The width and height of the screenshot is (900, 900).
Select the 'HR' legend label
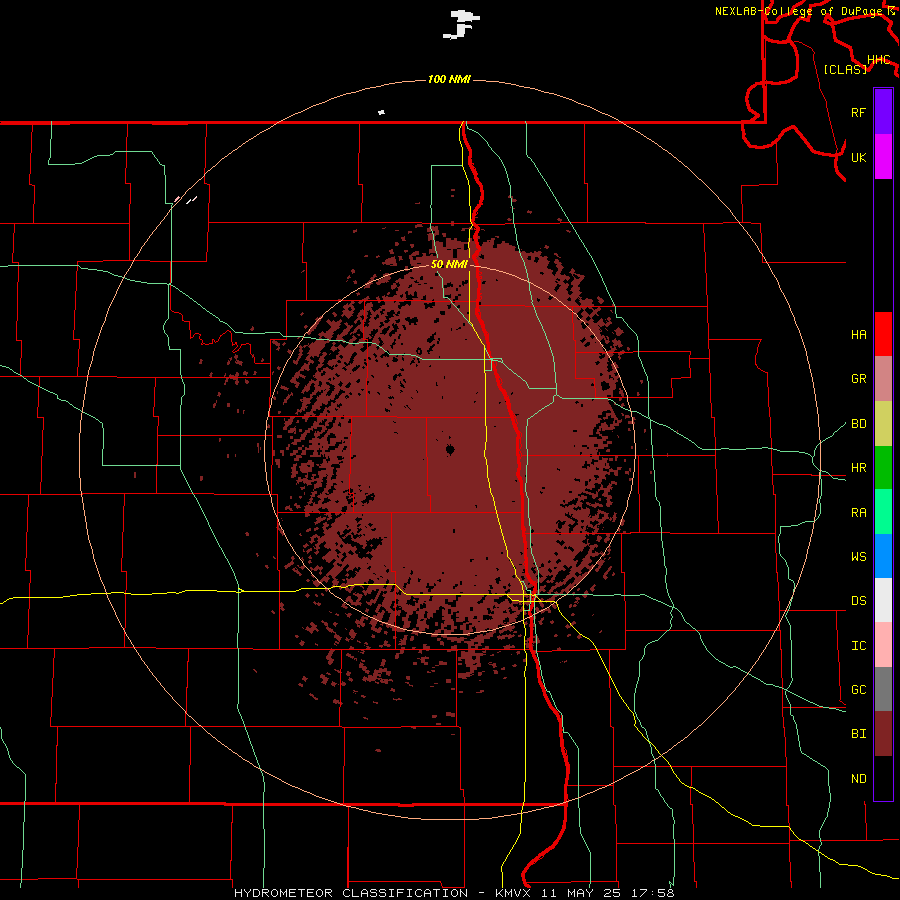pos(858,468)
